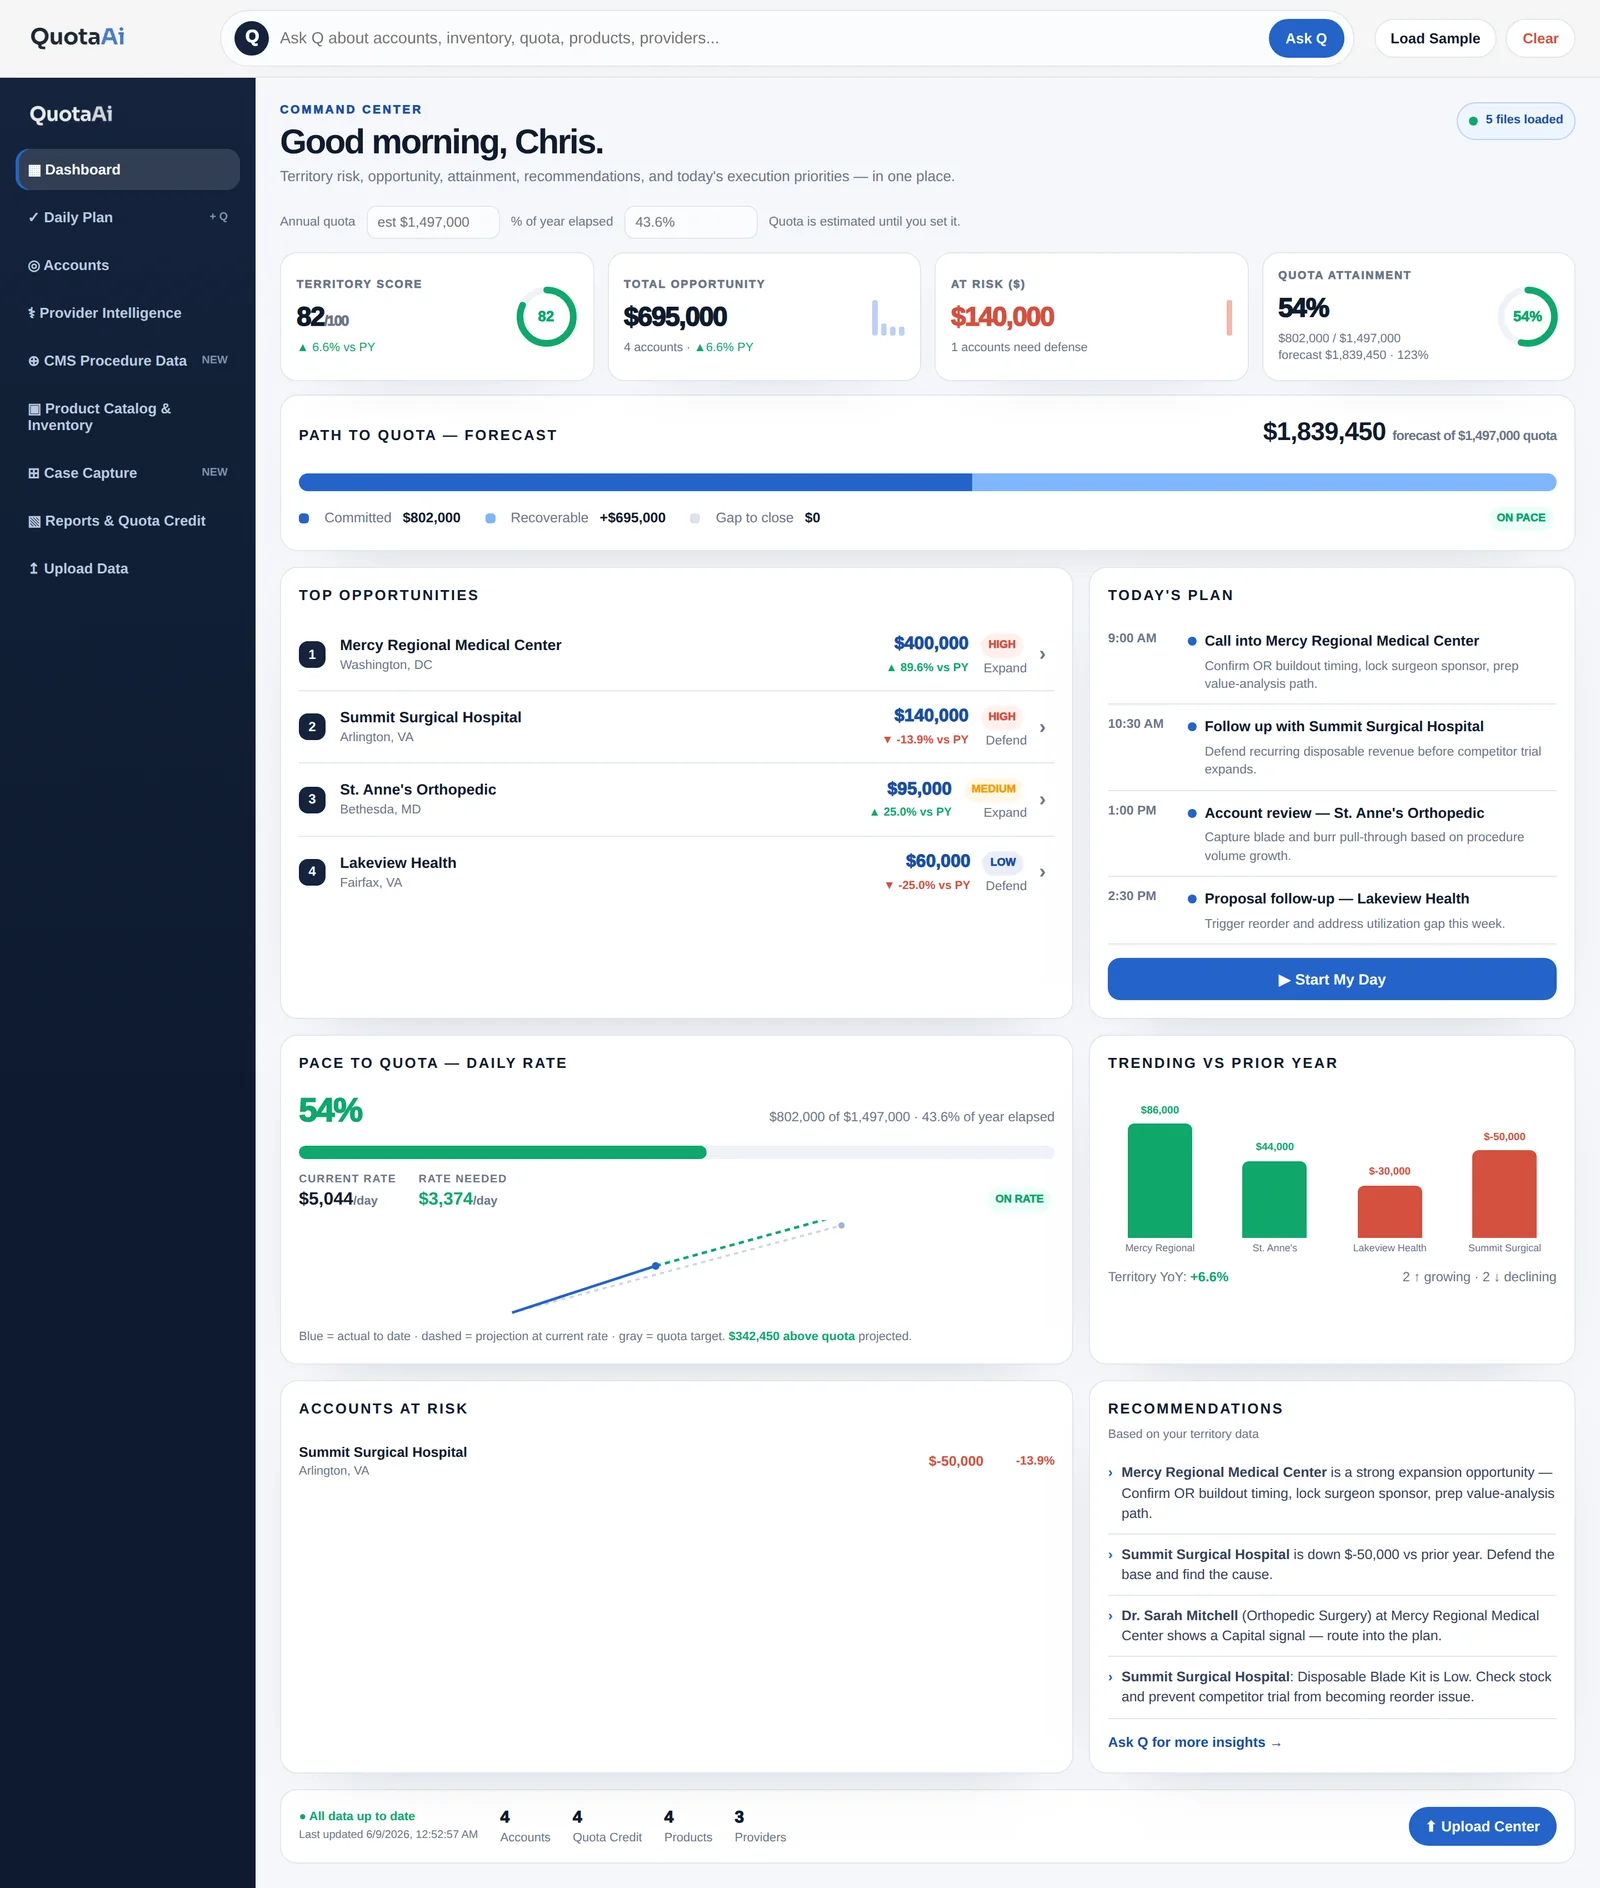Image resolution: width=1600 pixels, height=1888 pixels.
Task: Click the ON RATE status badge
Action: tap(1019, 1199)
